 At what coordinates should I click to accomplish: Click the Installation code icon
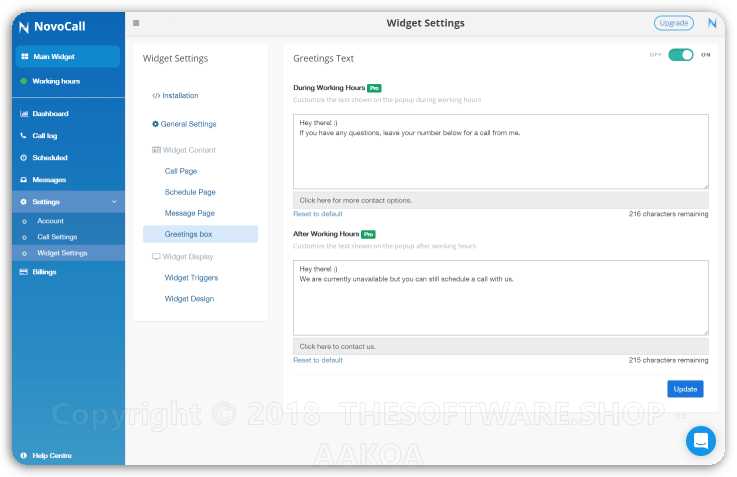156,95
